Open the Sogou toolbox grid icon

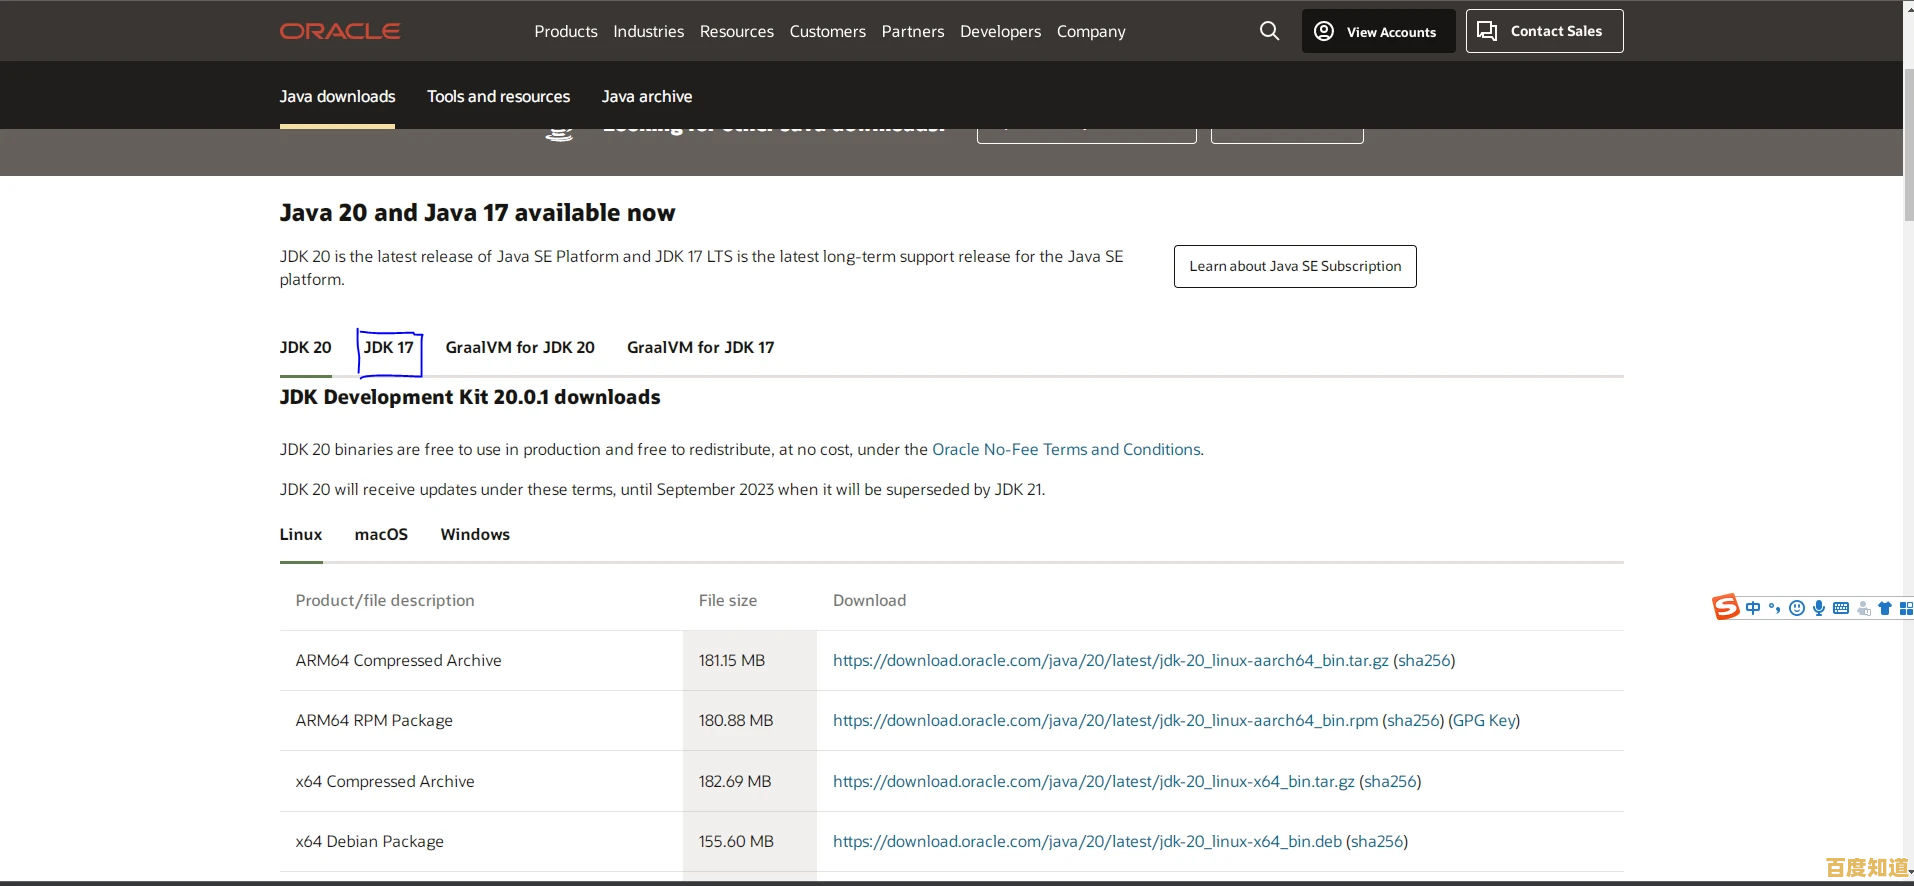pos(1906,608)
